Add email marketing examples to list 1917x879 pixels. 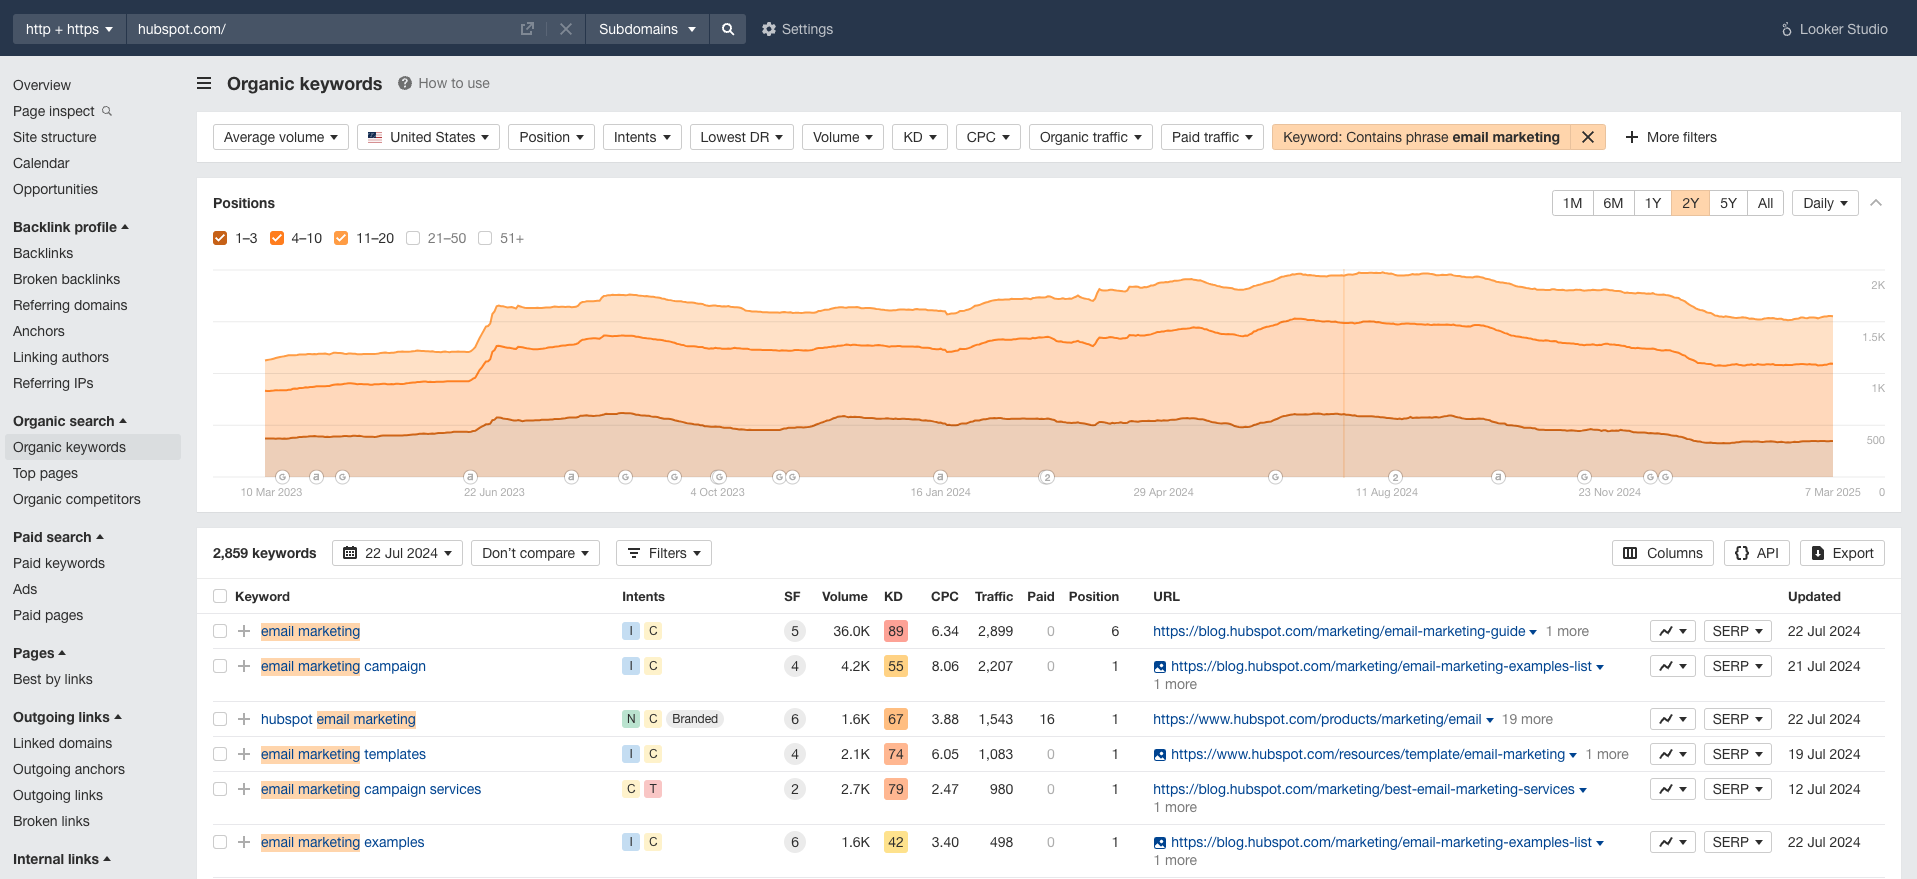(x=244, y=842)
